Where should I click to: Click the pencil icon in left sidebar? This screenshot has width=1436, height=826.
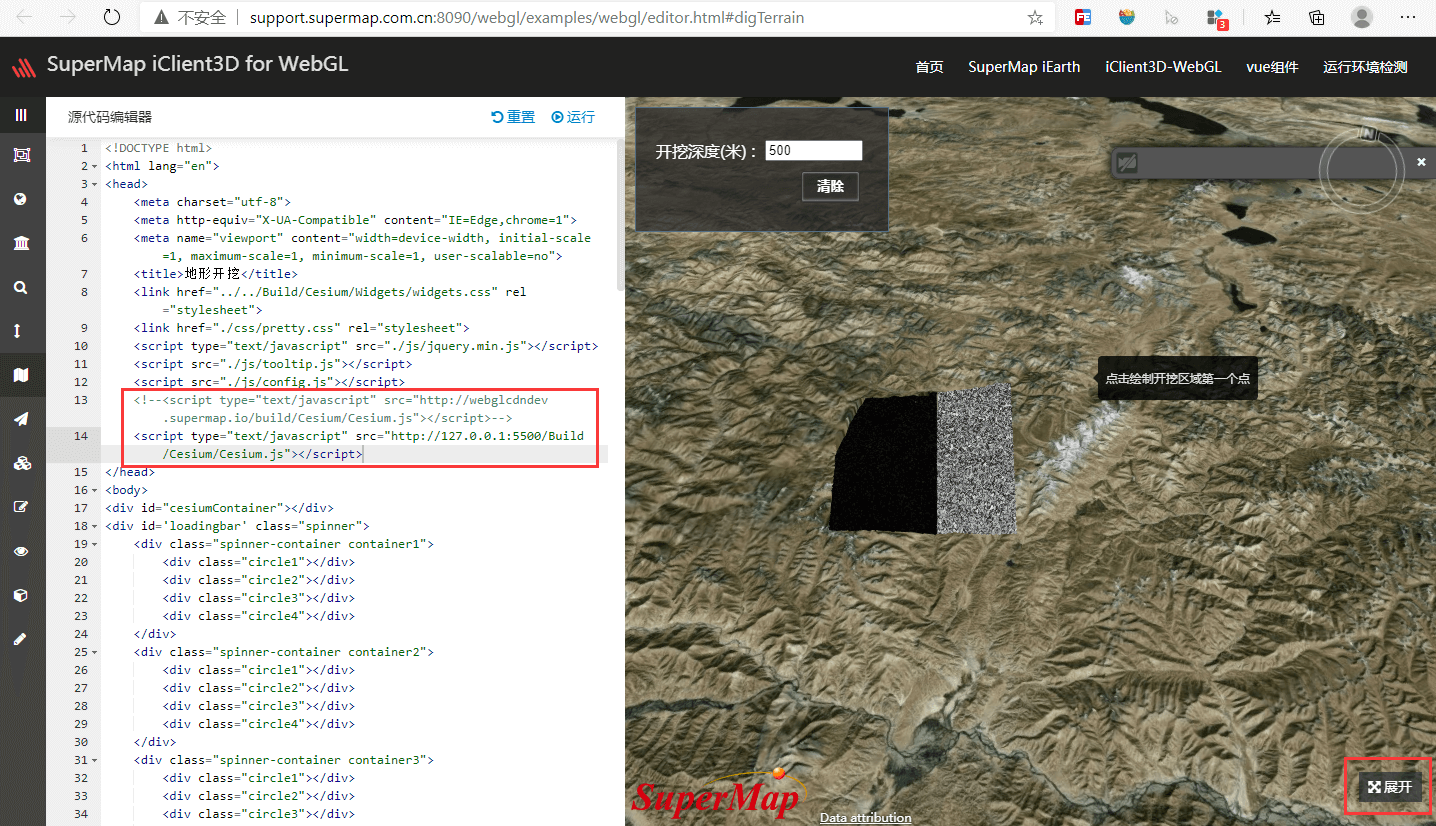[20, 639]
